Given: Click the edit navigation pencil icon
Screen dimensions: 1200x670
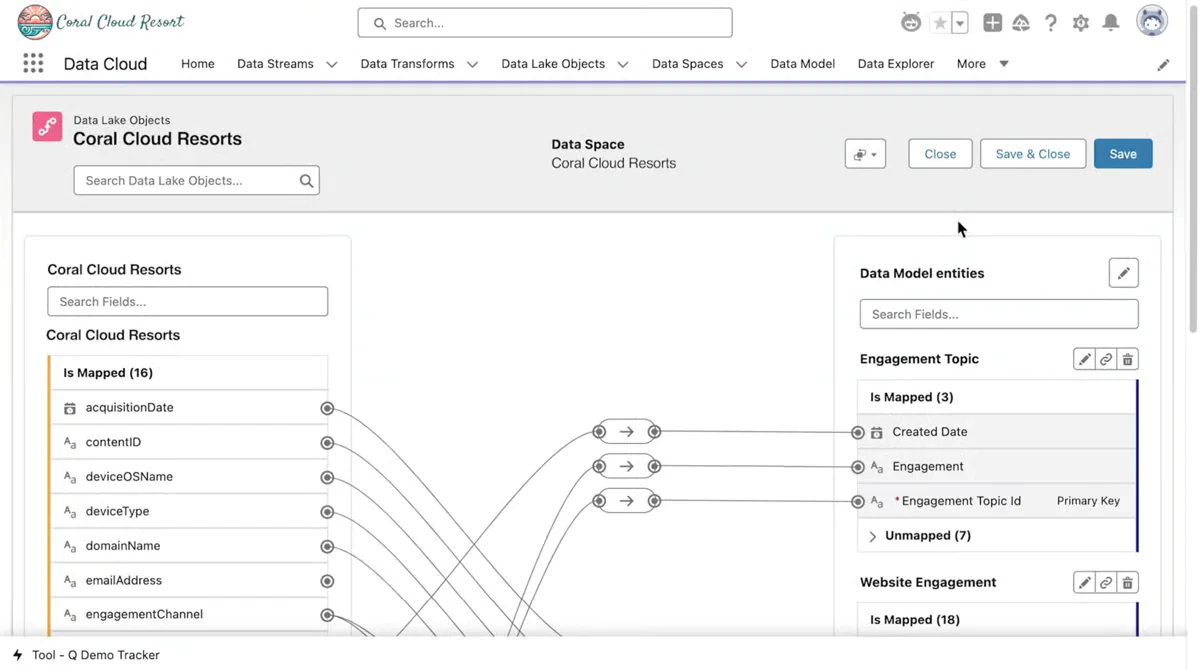Looking at the screenshot, I should click(1163, 64).
